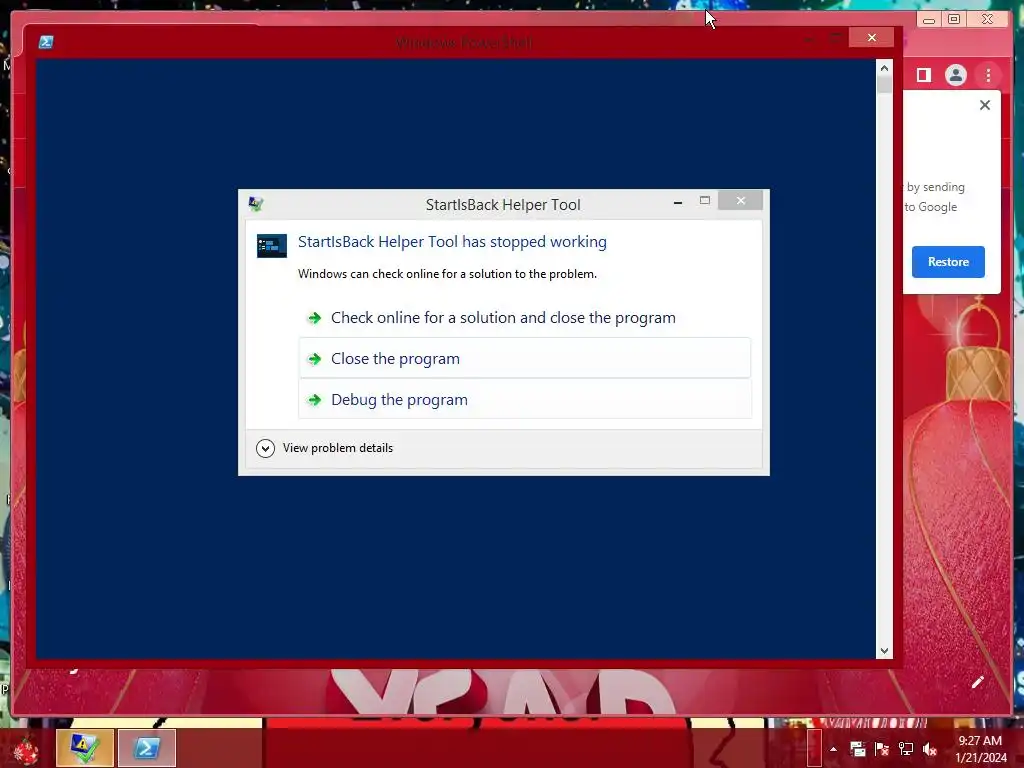Image resolution: width=1024 pixels, height=768 pixels.
Task: Open Chrome profile avatar menu
Action: [955, 75]
